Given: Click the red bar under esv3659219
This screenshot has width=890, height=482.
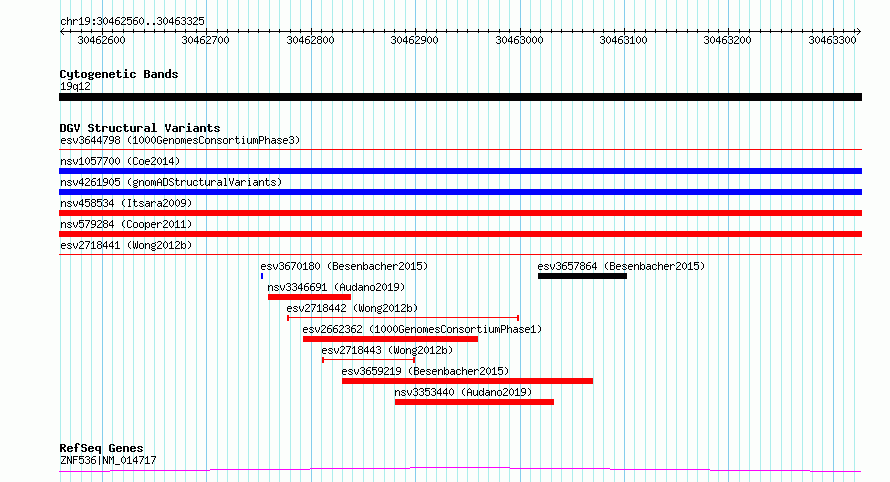Looking at the screenshot, I should (468, 381).
